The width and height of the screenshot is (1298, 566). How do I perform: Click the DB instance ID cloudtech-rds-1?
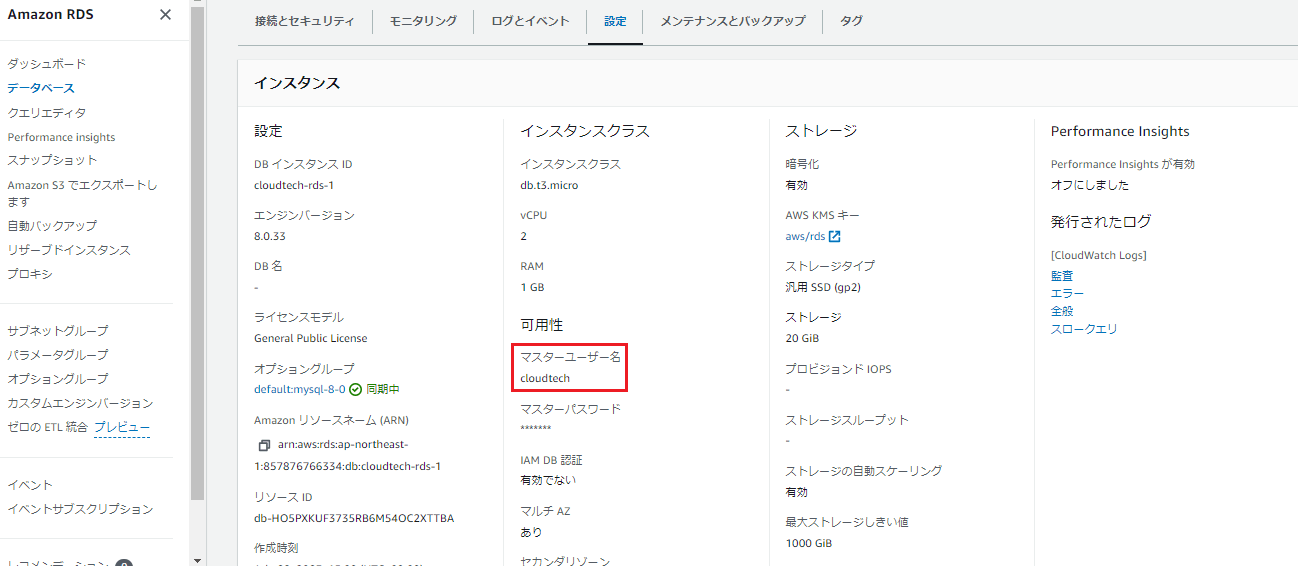point(294,185)
